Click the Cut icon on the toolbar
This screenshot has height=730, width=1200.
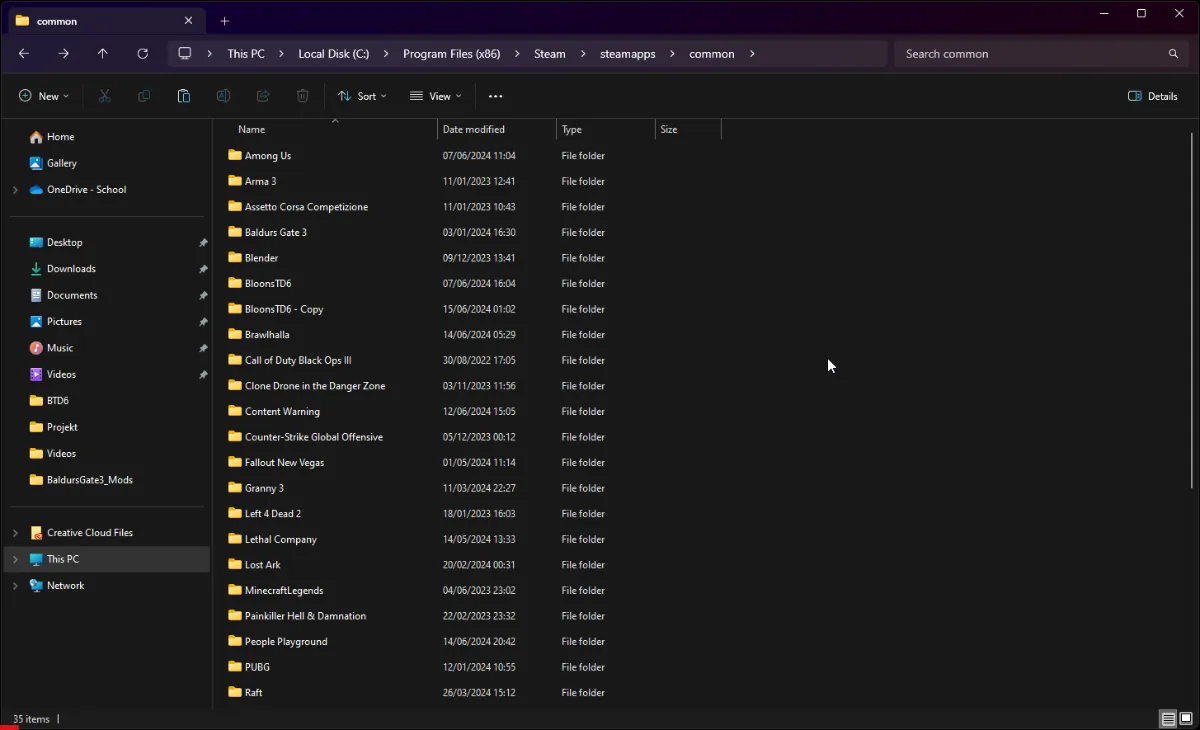coord(104,95)
